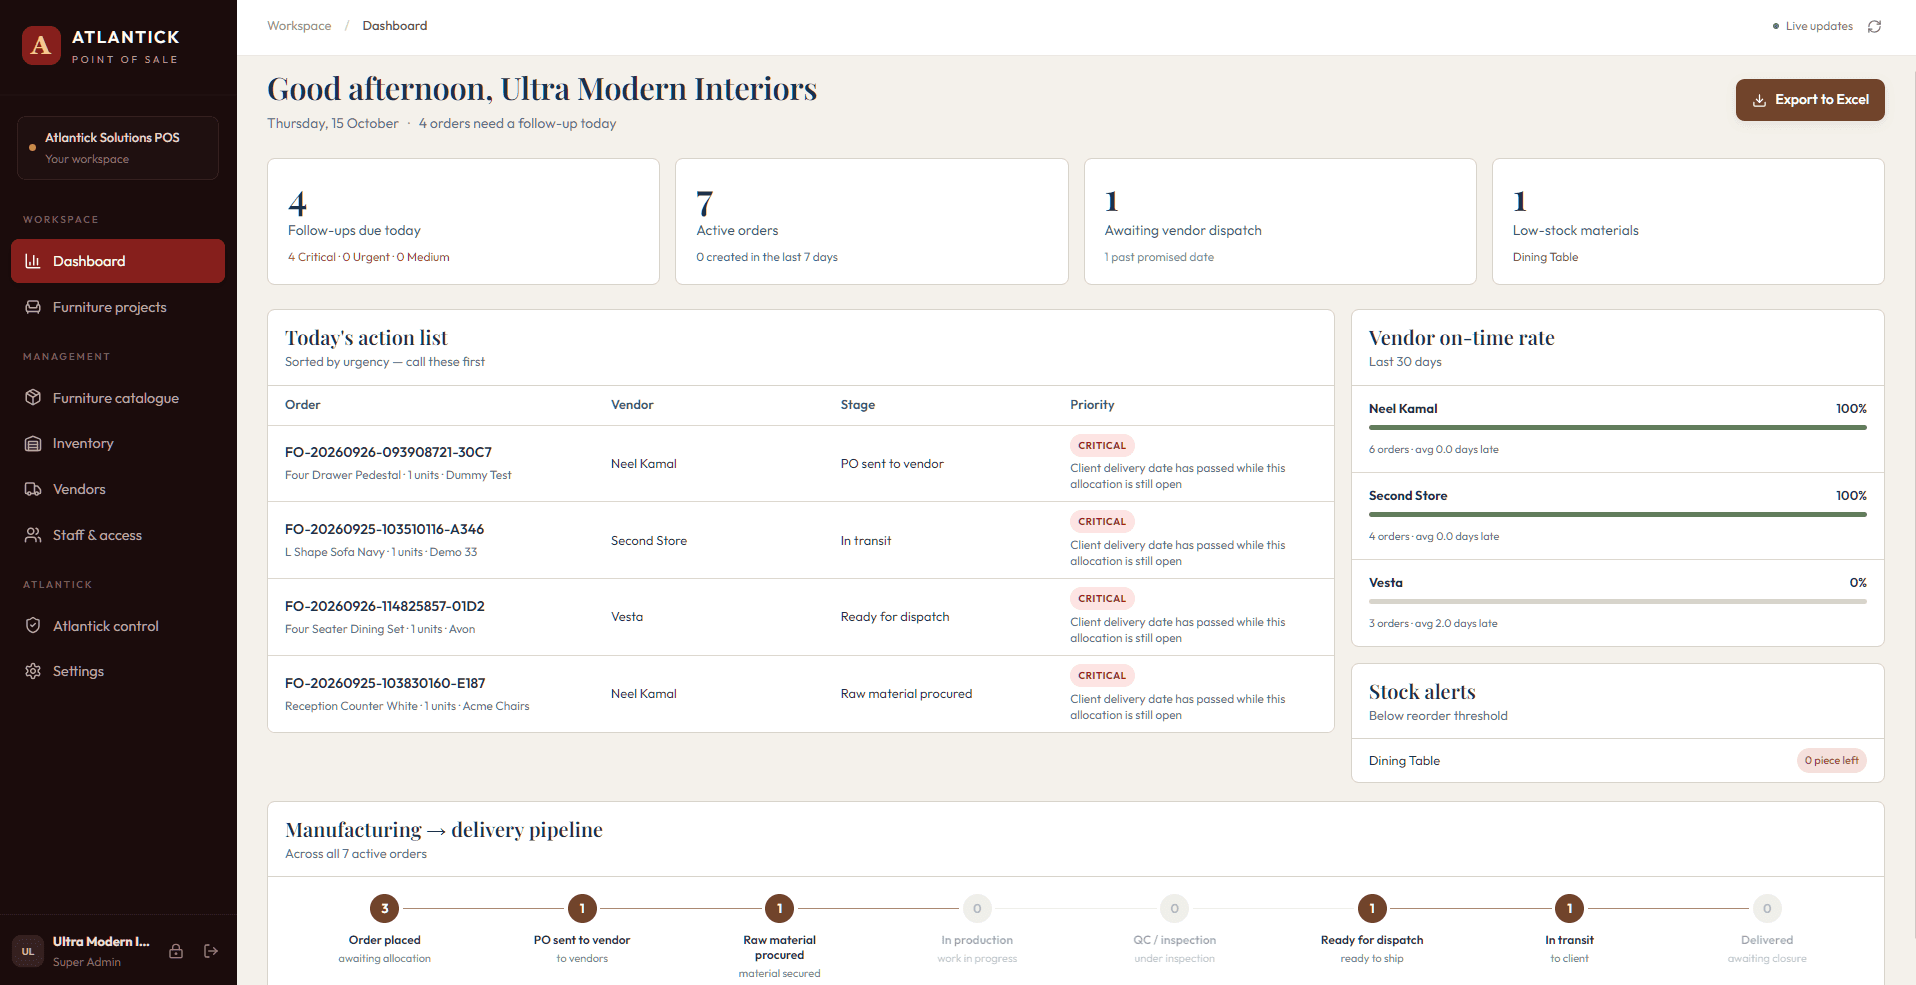The height and width of the screenshot is (985, 1916).
Task: Open the Active orders card
Action: (872, 221)
